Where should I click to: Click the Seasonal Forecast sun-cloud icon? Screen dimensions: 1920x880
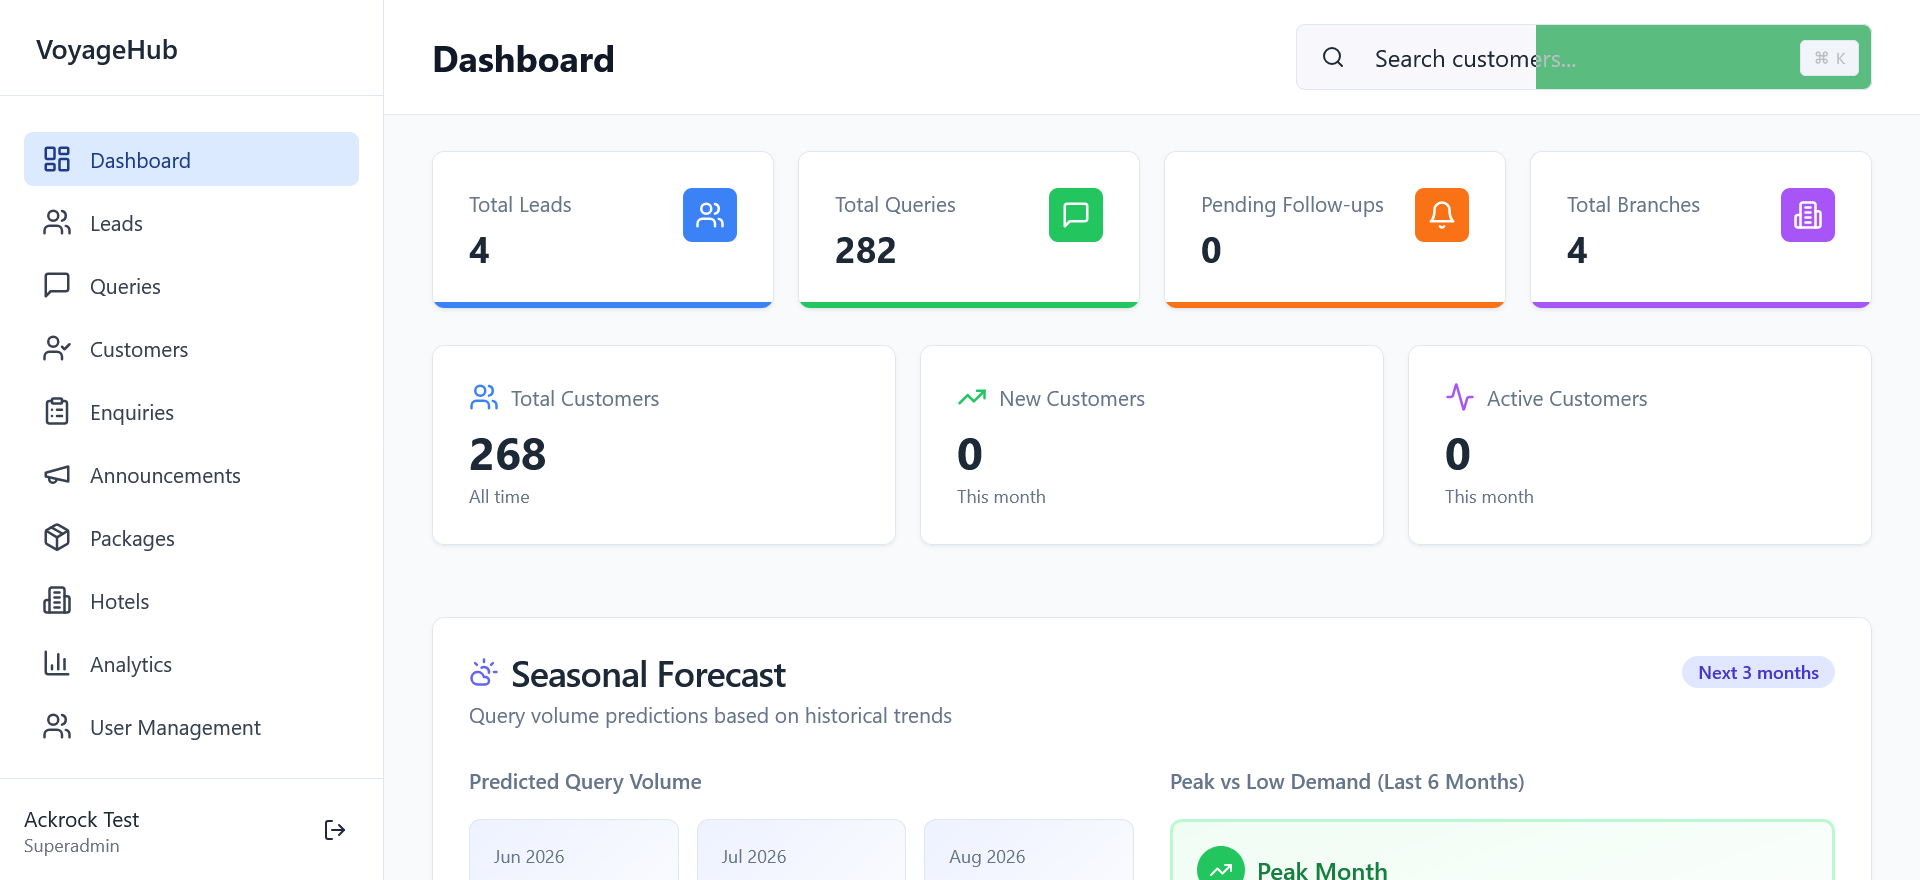[484, 673]
